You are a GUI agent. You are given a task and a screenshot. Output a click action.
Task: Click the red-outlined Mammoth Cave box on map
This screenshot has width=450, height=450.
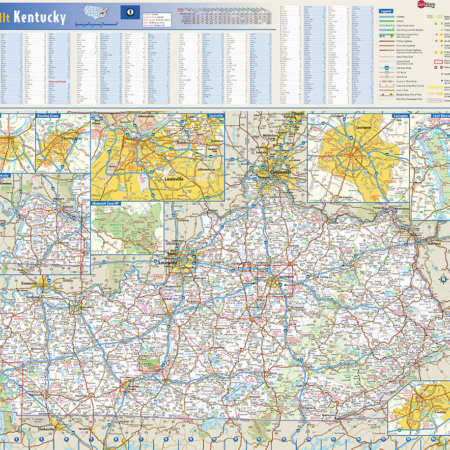(x=150, y=364)
